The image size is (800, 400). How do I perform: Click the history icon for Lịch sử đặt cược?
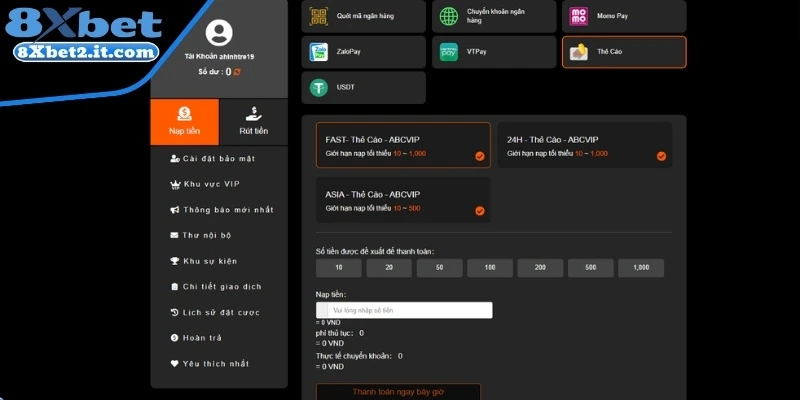pyautogui.click(x=174, y=312)
